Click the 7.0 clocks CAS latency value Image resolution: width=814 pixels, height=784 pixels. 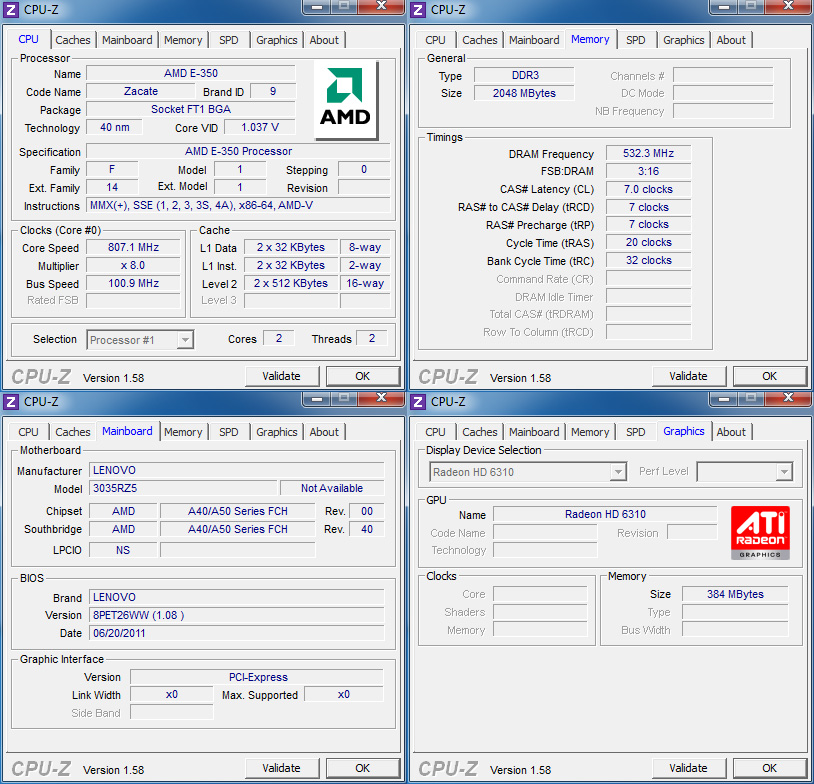click(x=648, y=190)
